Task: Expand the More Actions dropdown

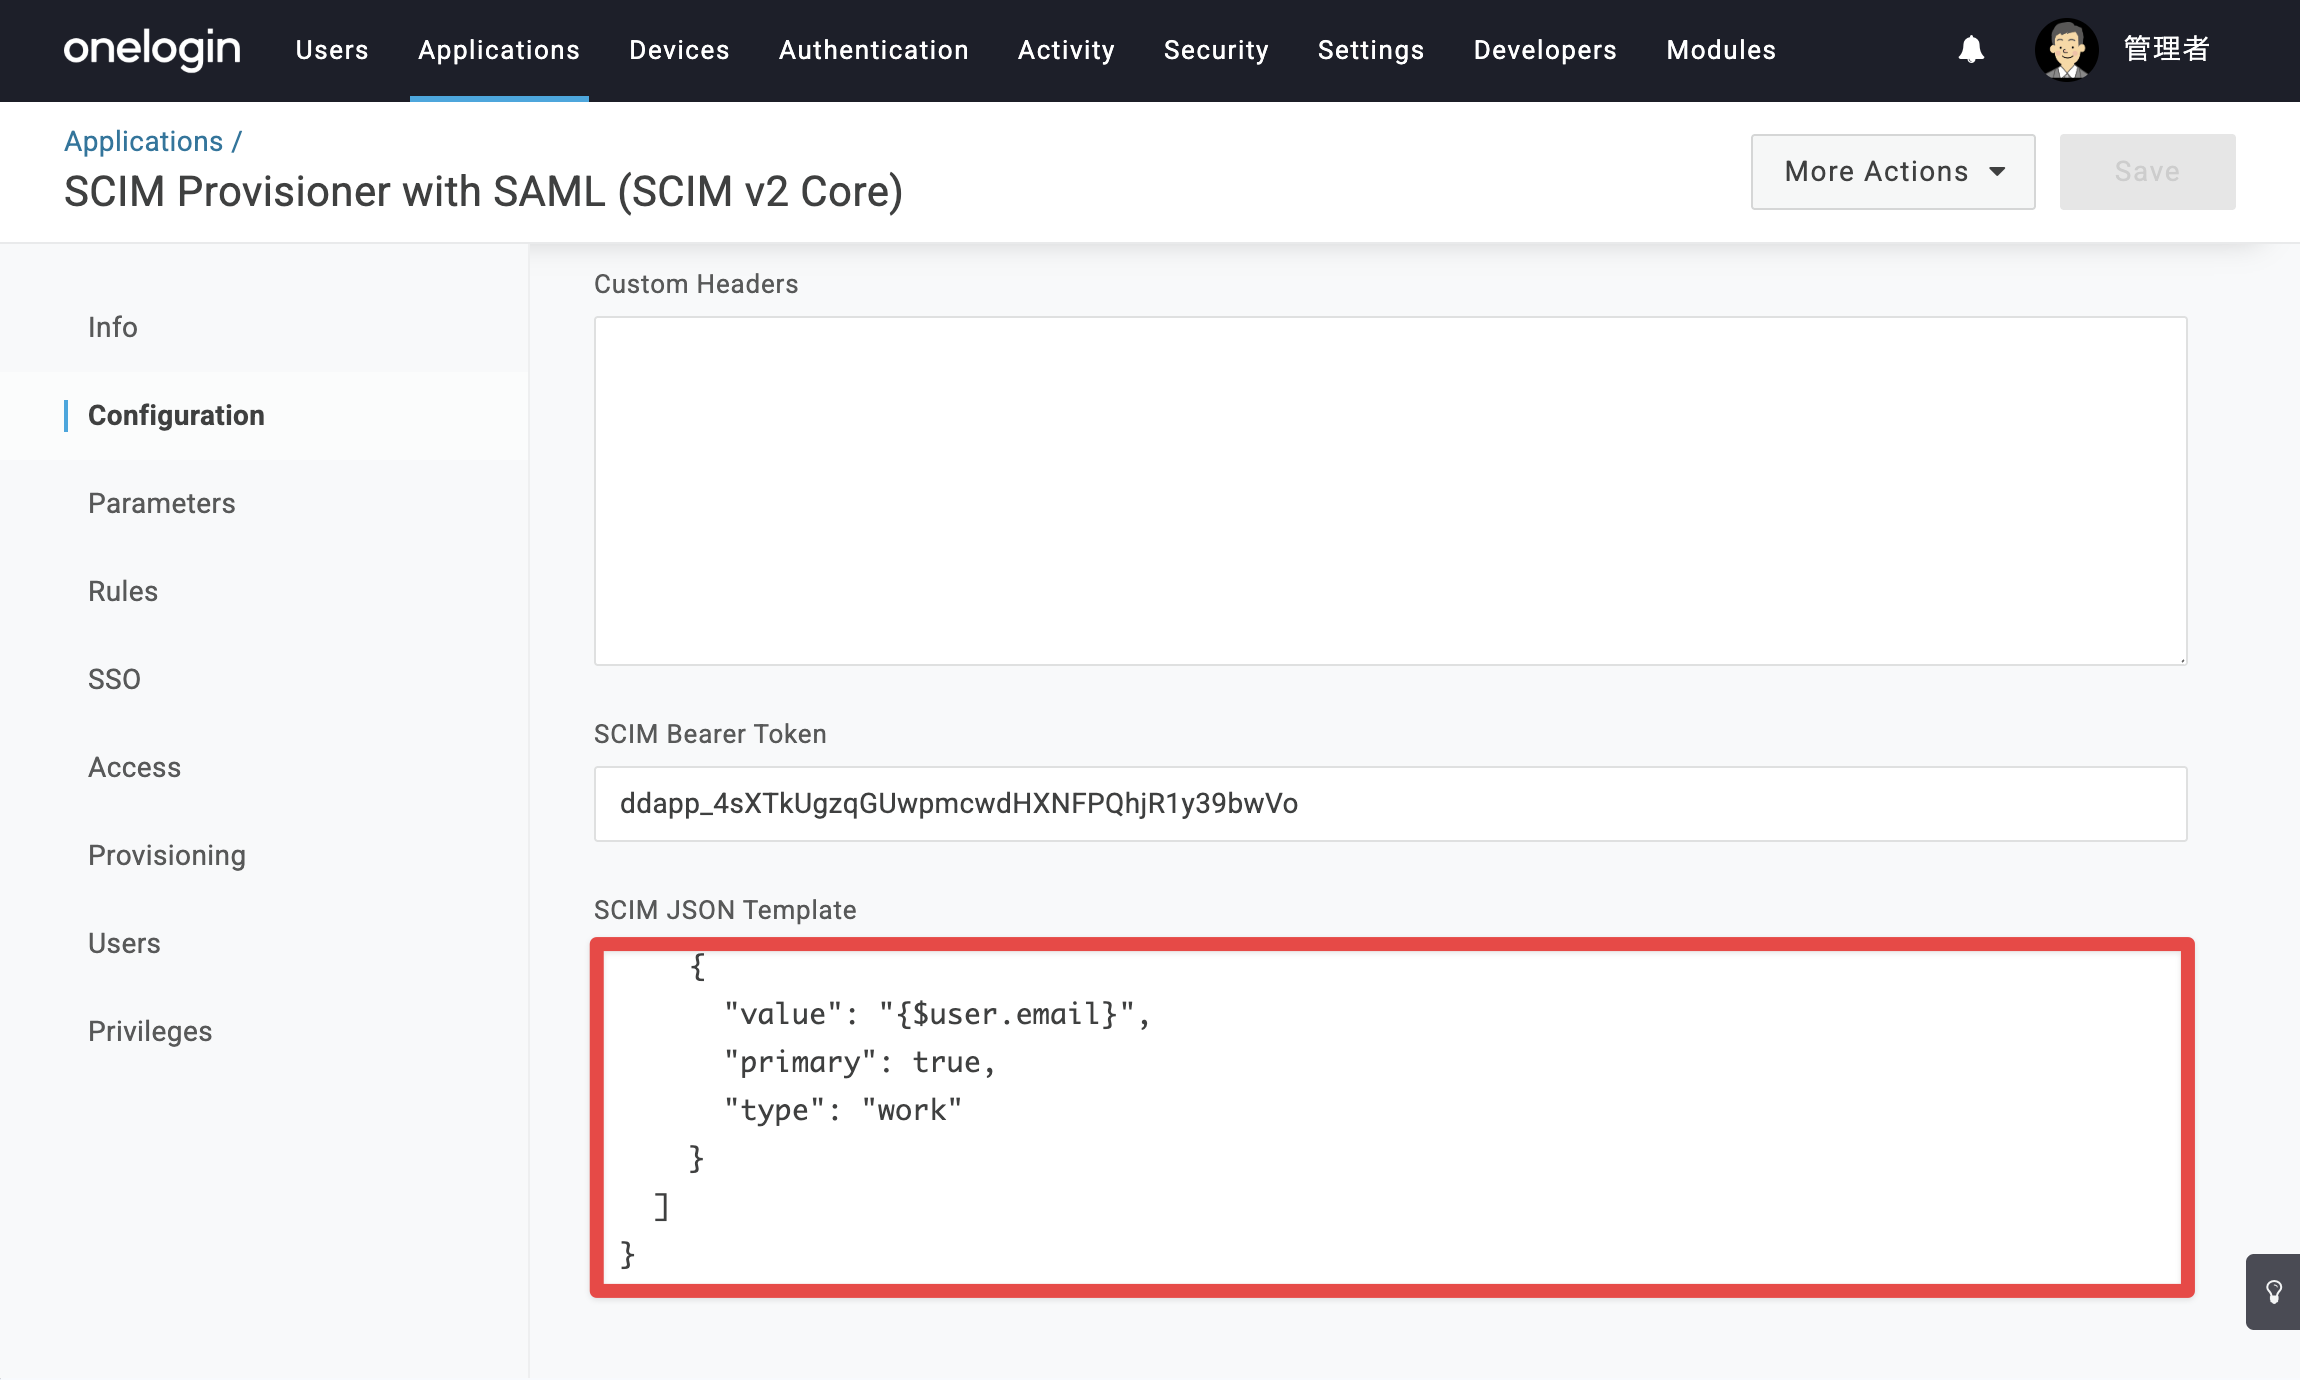Action: 1893,172
